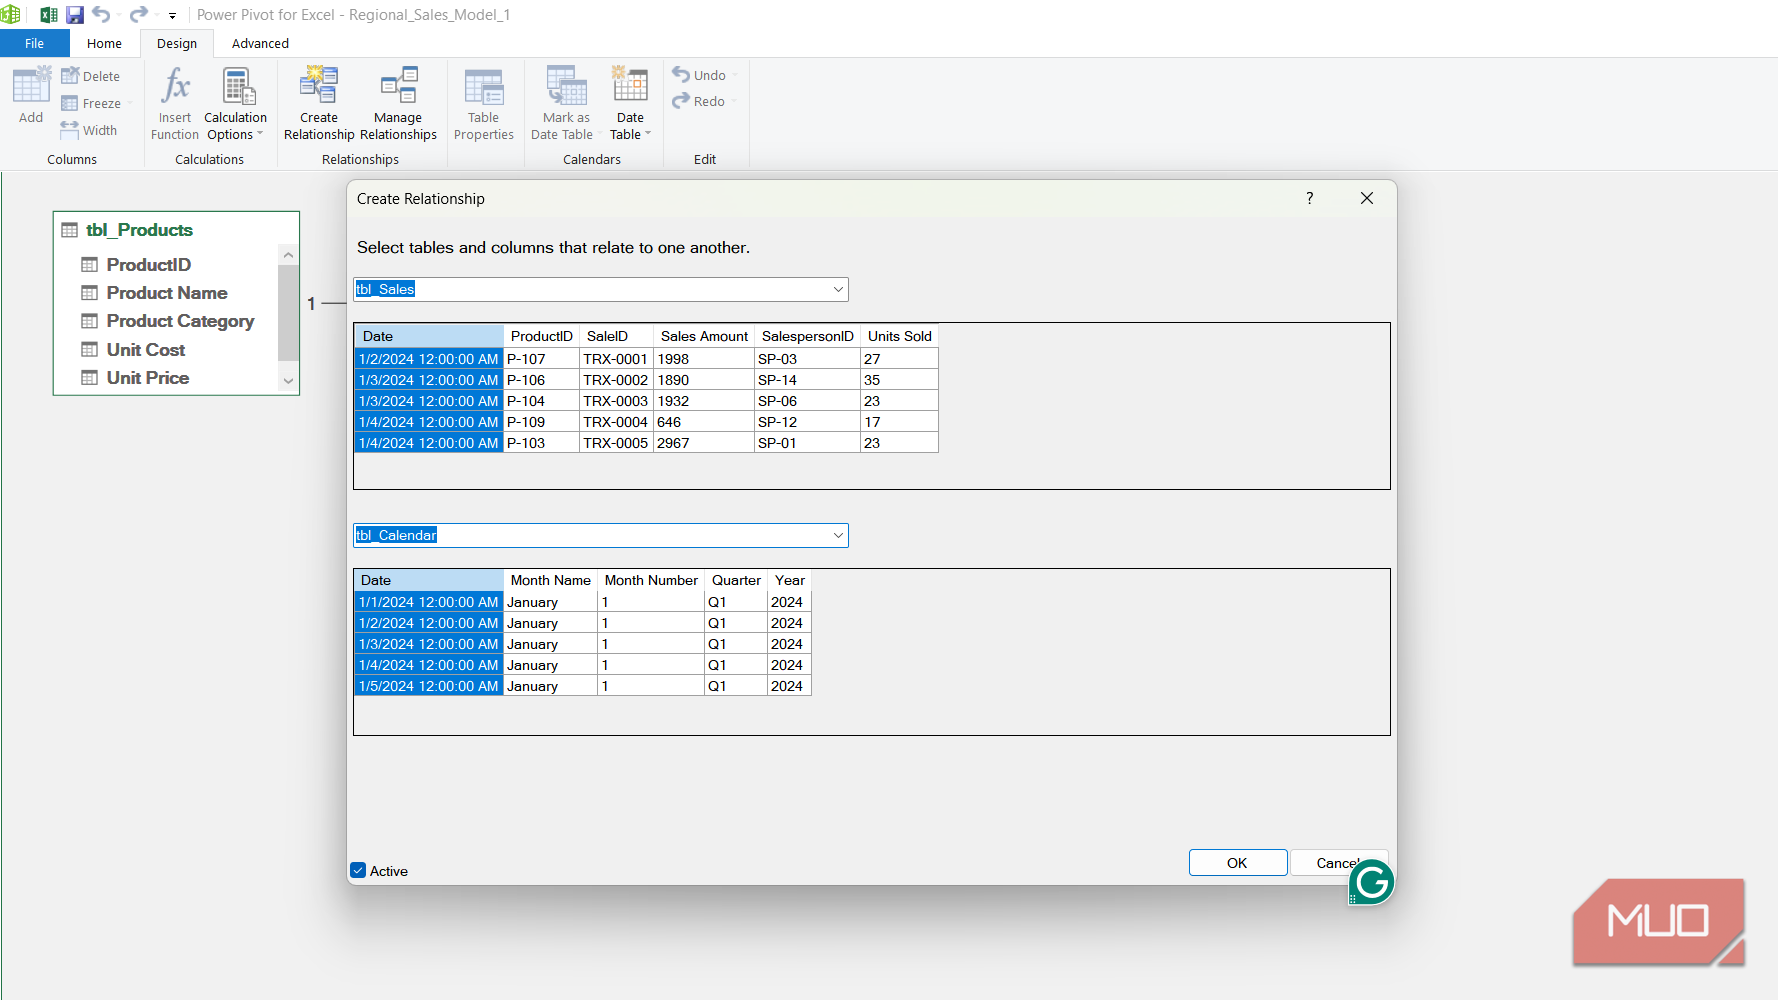Click cell P-107 in sales preview
Viewport: 1778px width, 1000px height.
541,359
